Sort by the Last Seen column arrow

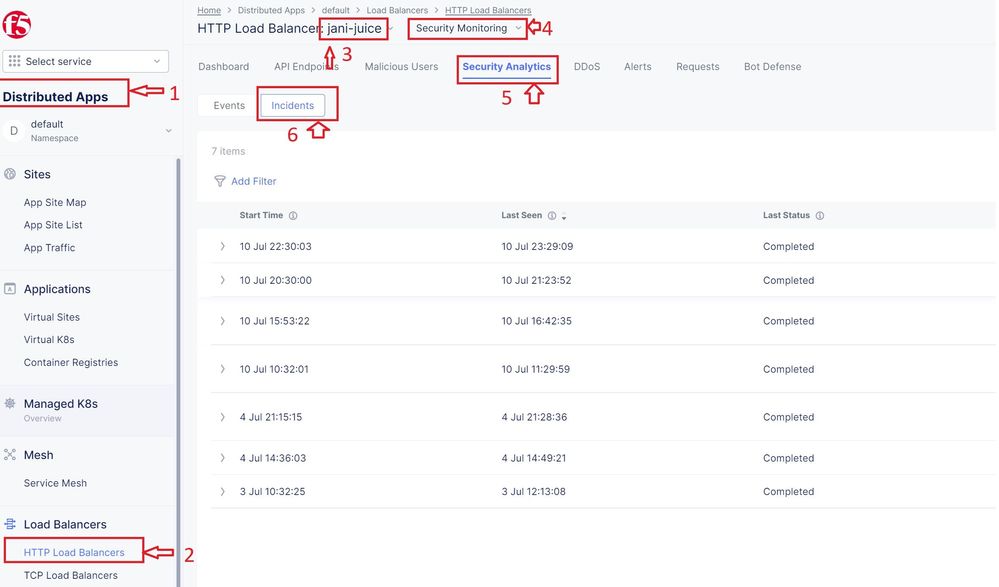[564, 217]
